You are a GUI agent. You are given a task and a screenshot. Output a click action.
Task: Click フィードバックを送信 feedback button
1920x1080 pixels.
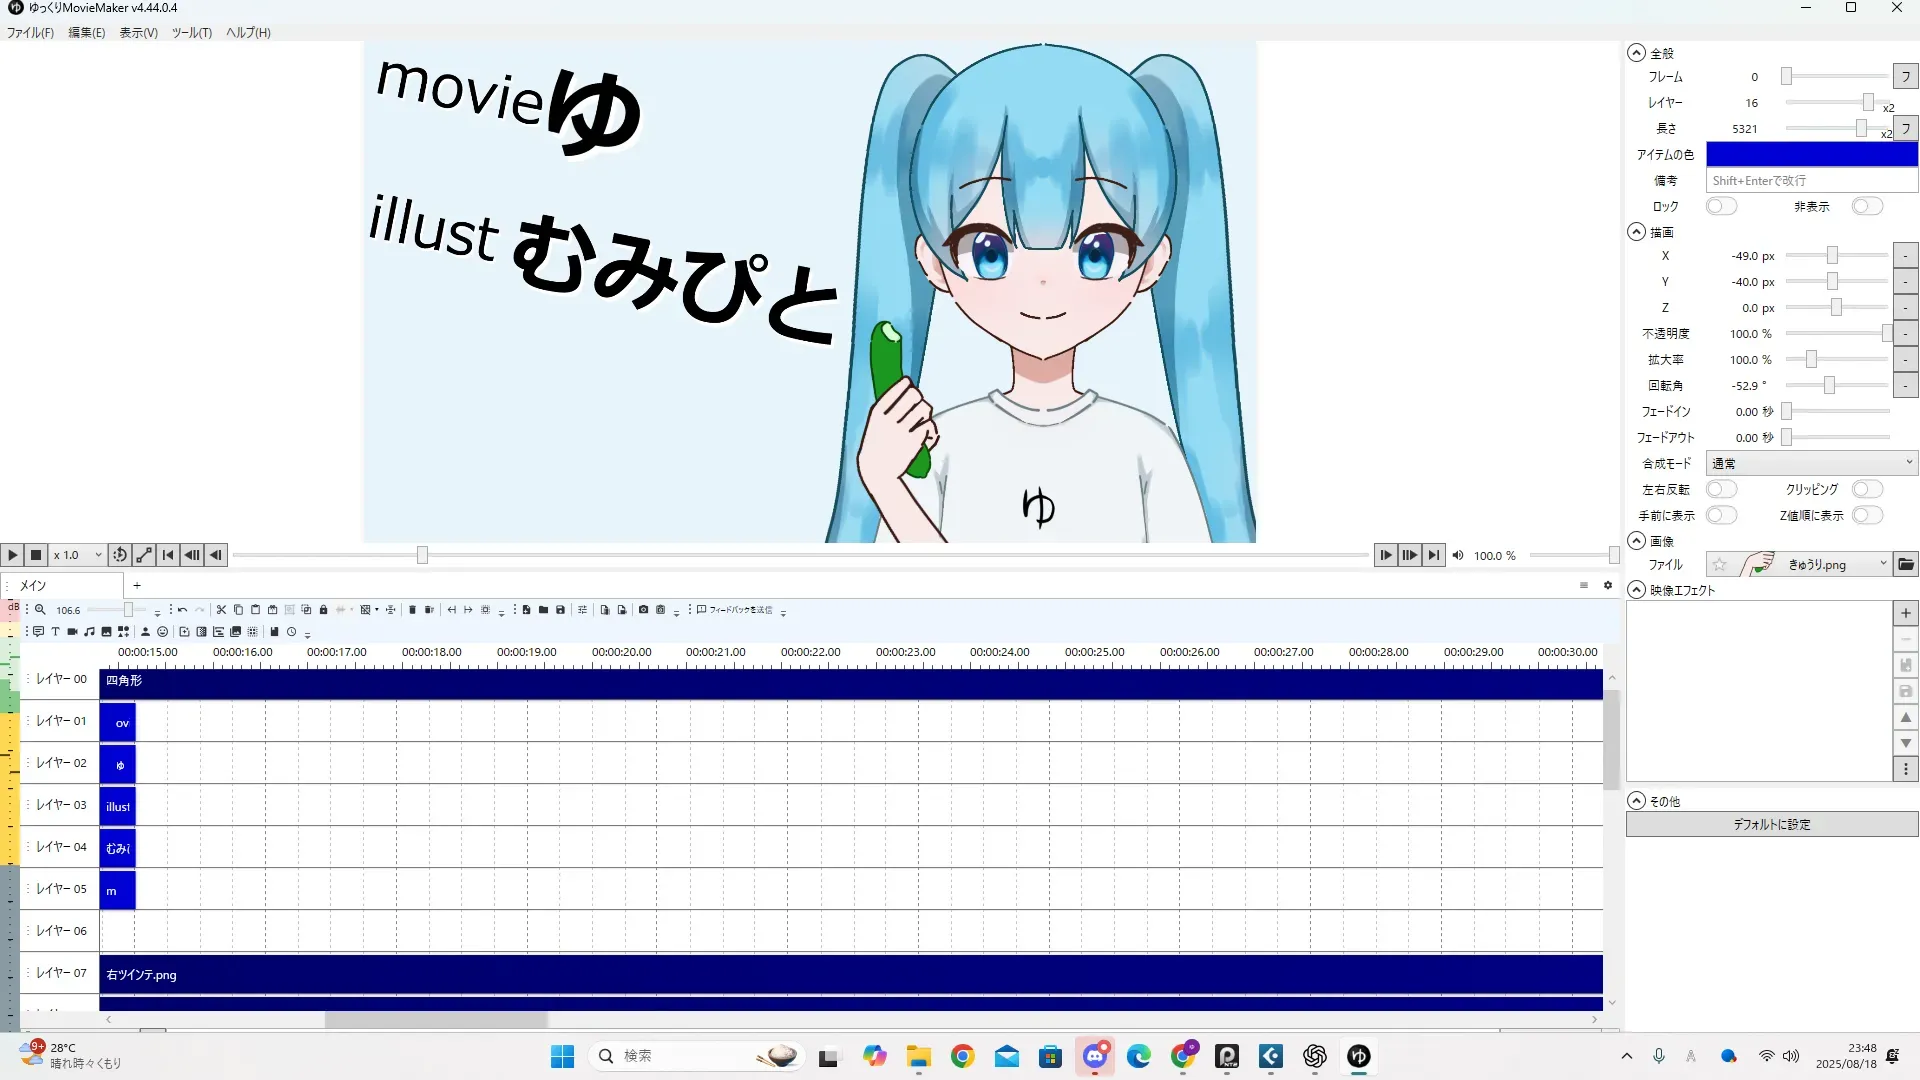click(x=736, y=610)
